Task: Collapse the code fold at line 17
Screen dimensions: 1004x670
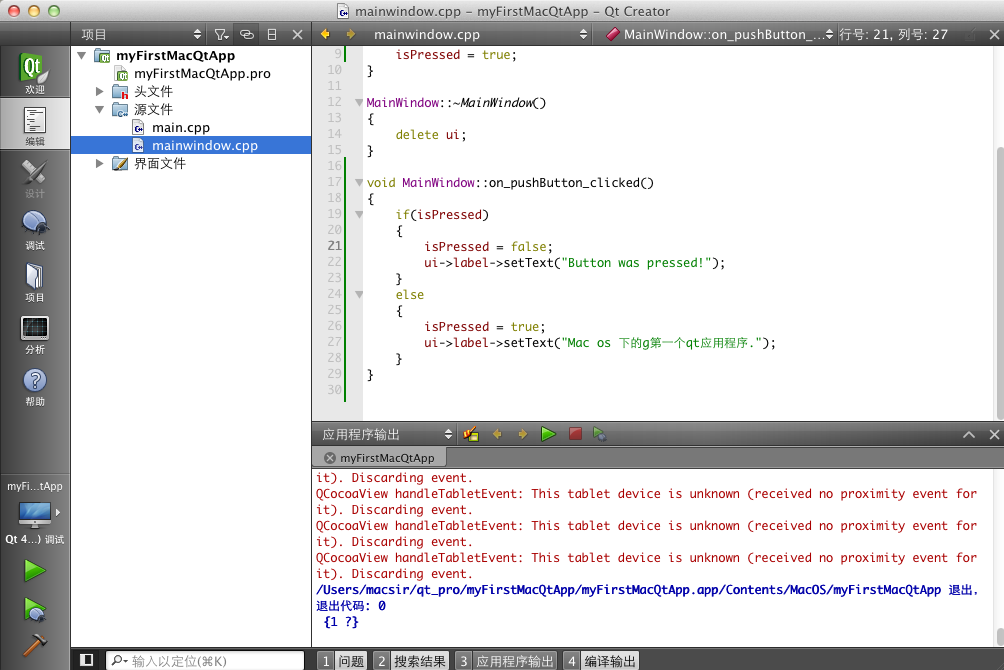Action: [x=358, y=183]
